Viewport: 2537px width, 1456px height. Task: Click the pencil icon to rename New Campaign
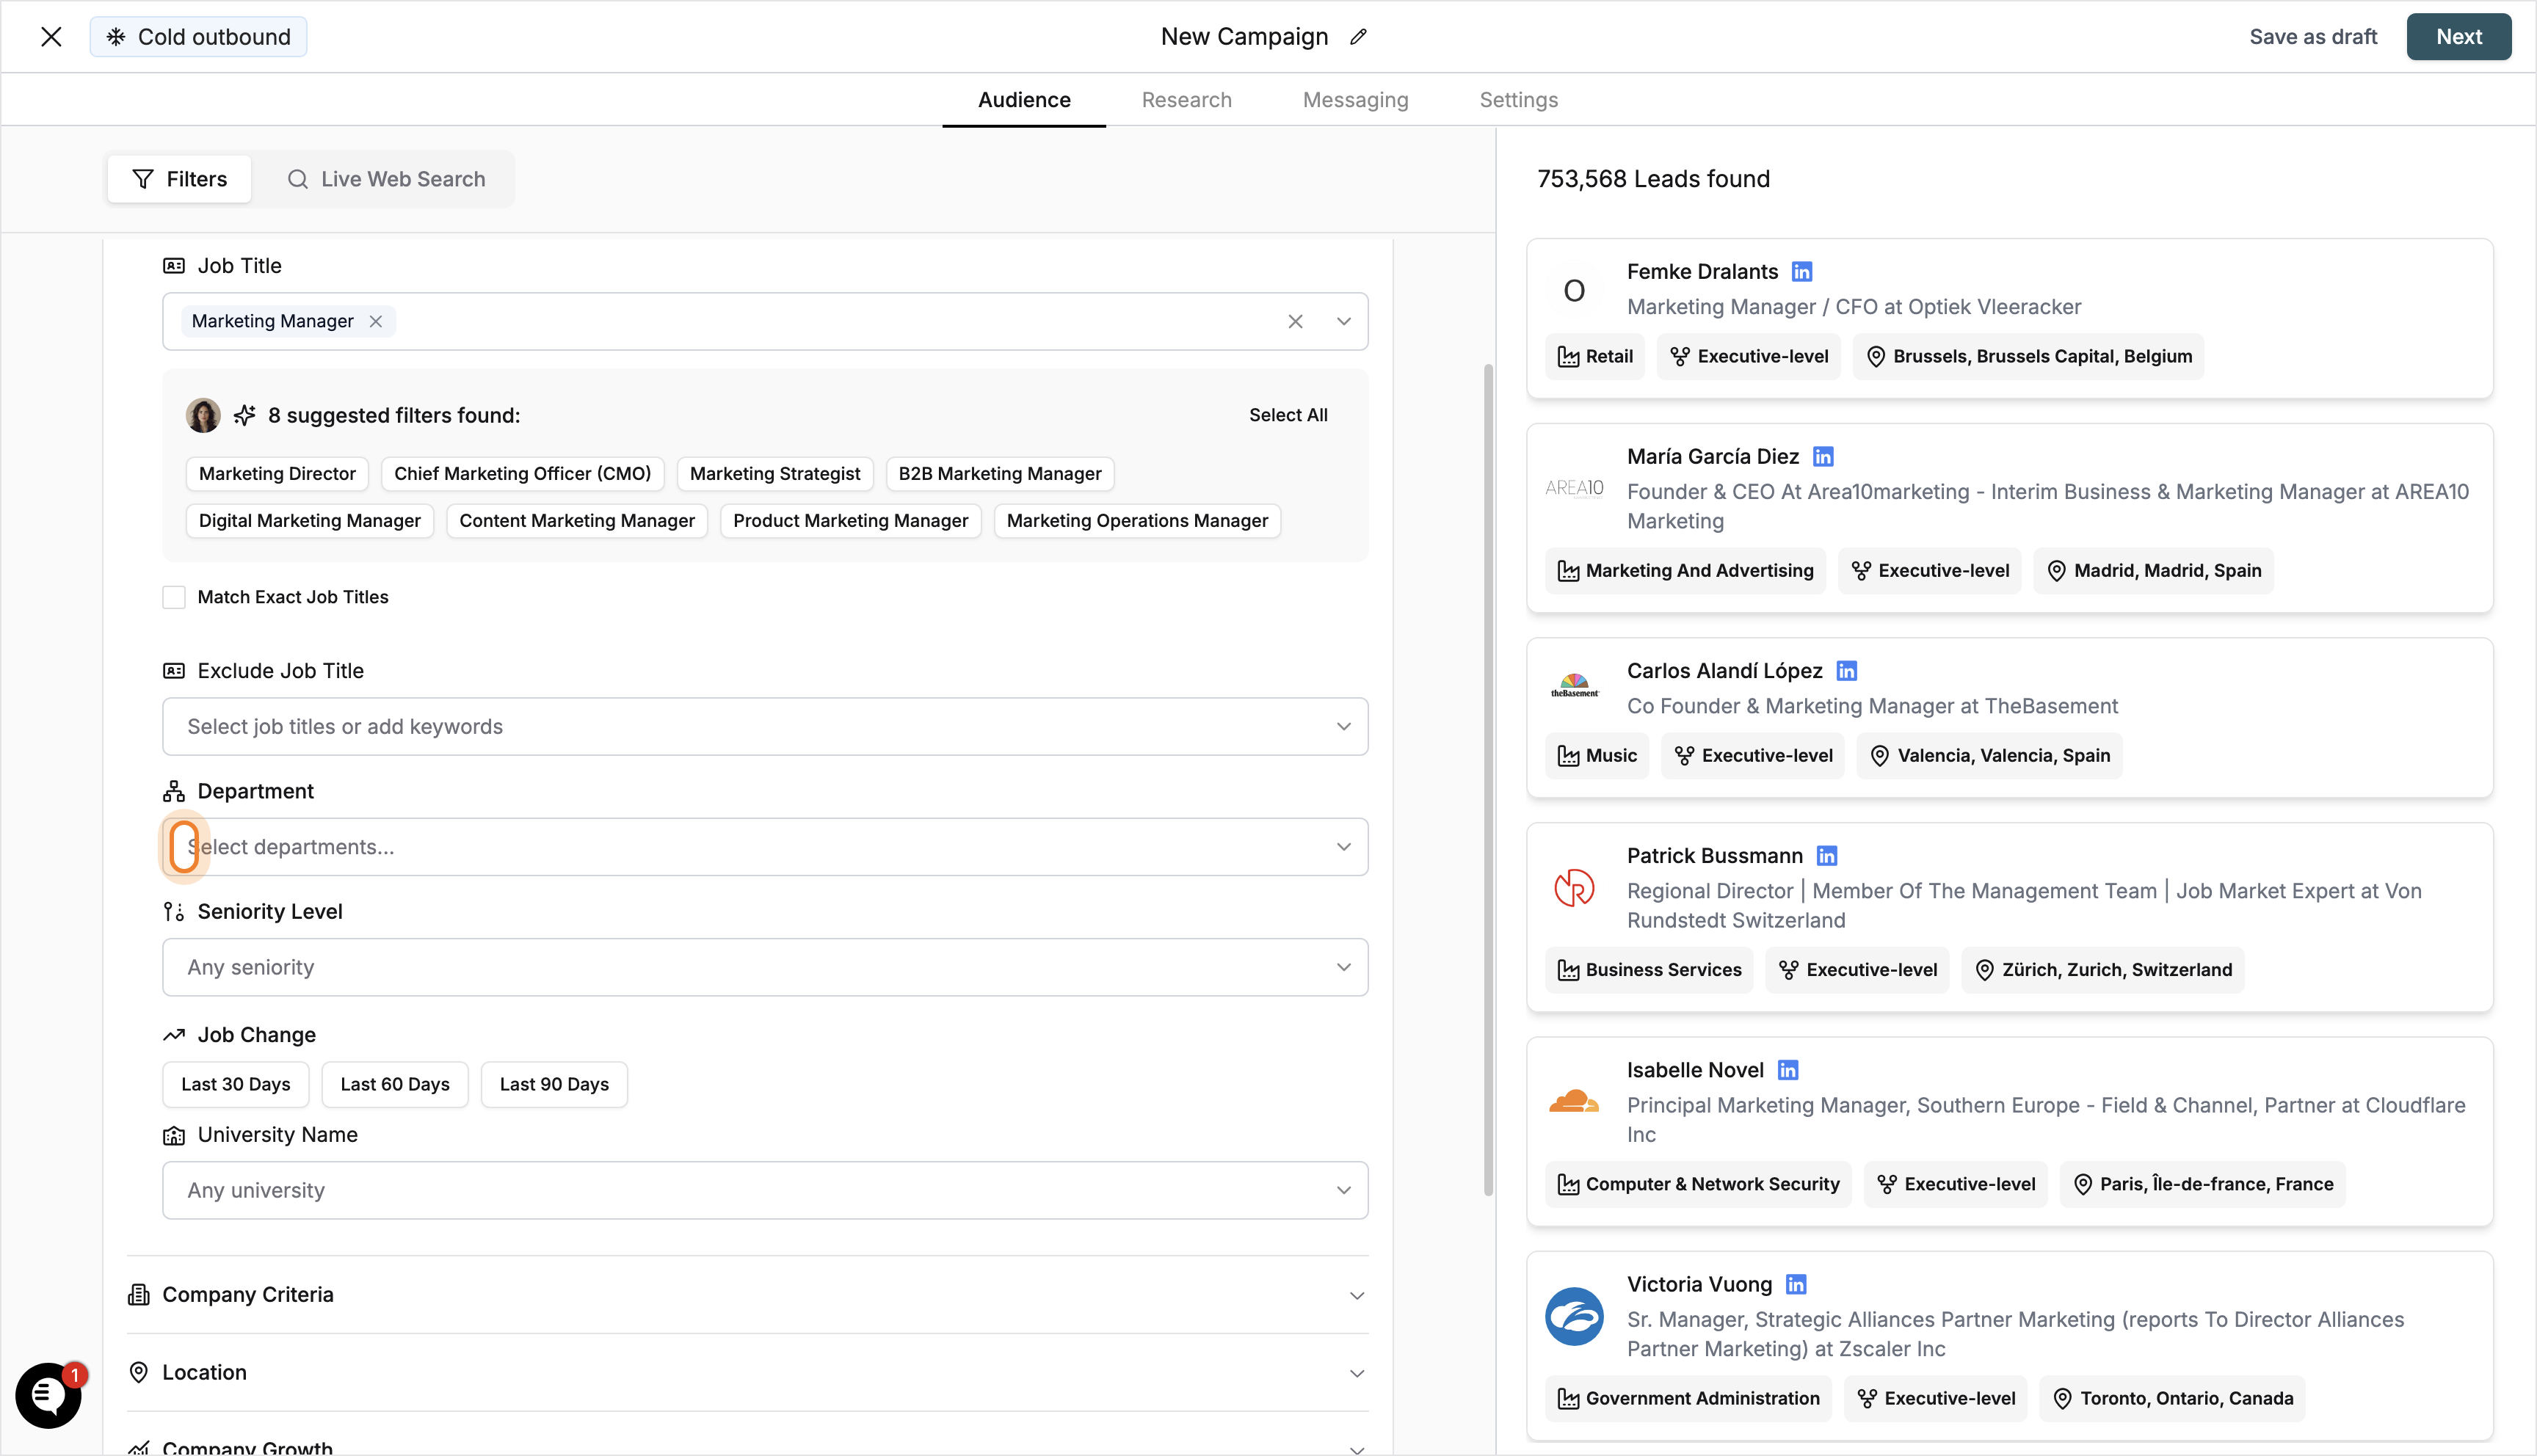1358,36
